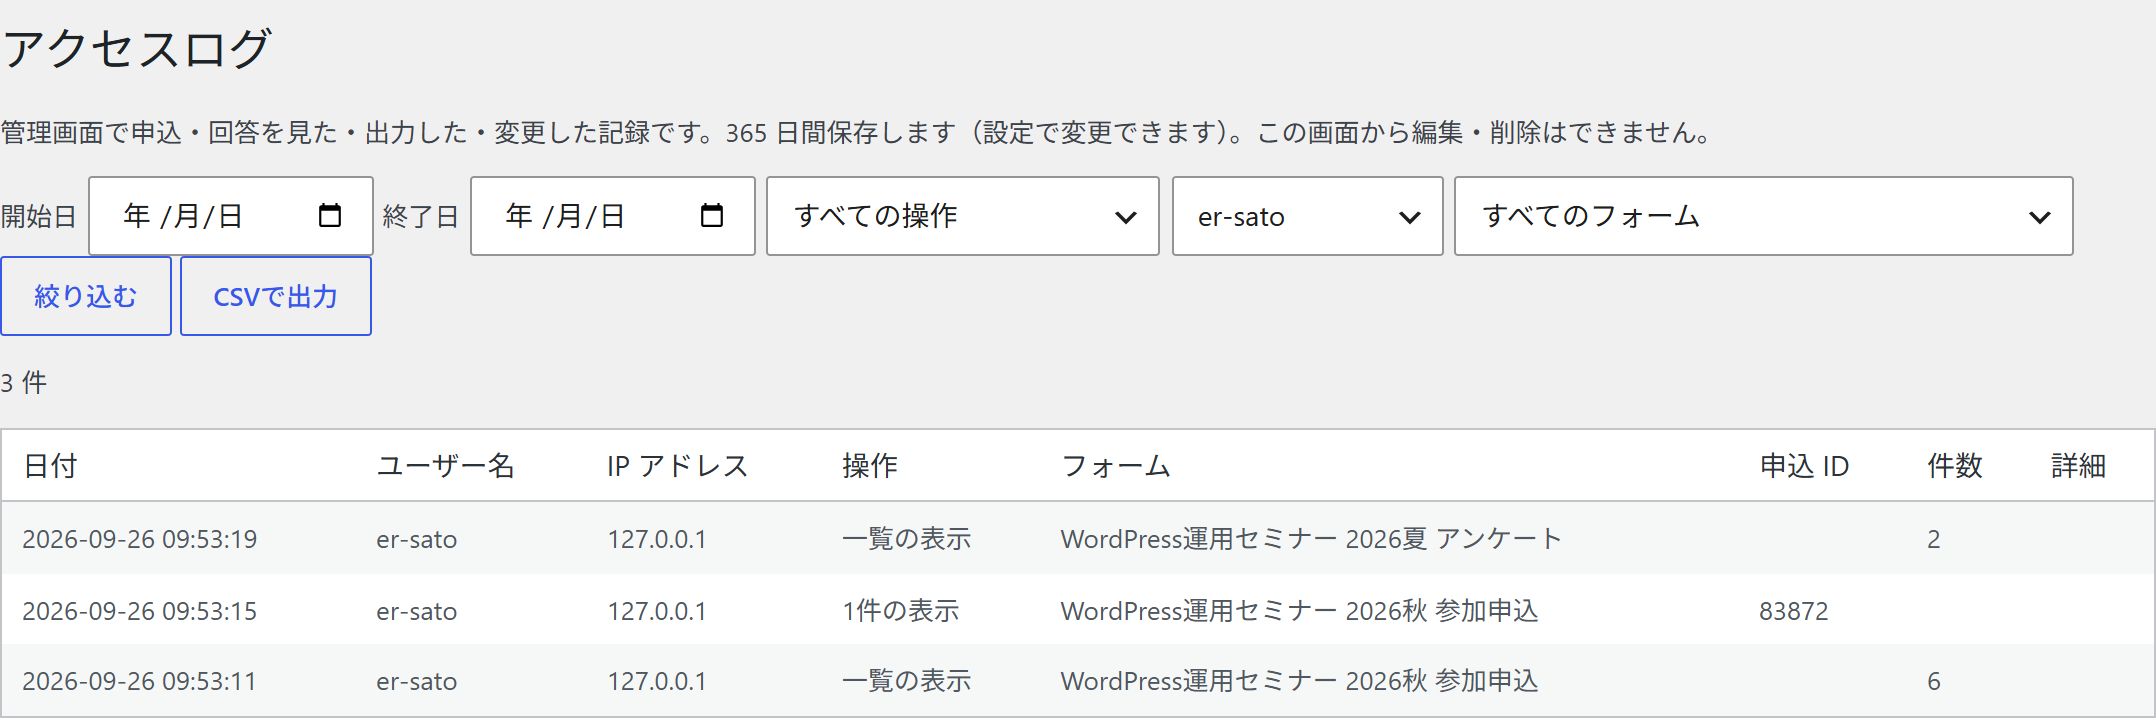2156x718 pixels.
Task: Click 127.0.0.1 in 09:53:19 row
Action: (x=657, y=539)
